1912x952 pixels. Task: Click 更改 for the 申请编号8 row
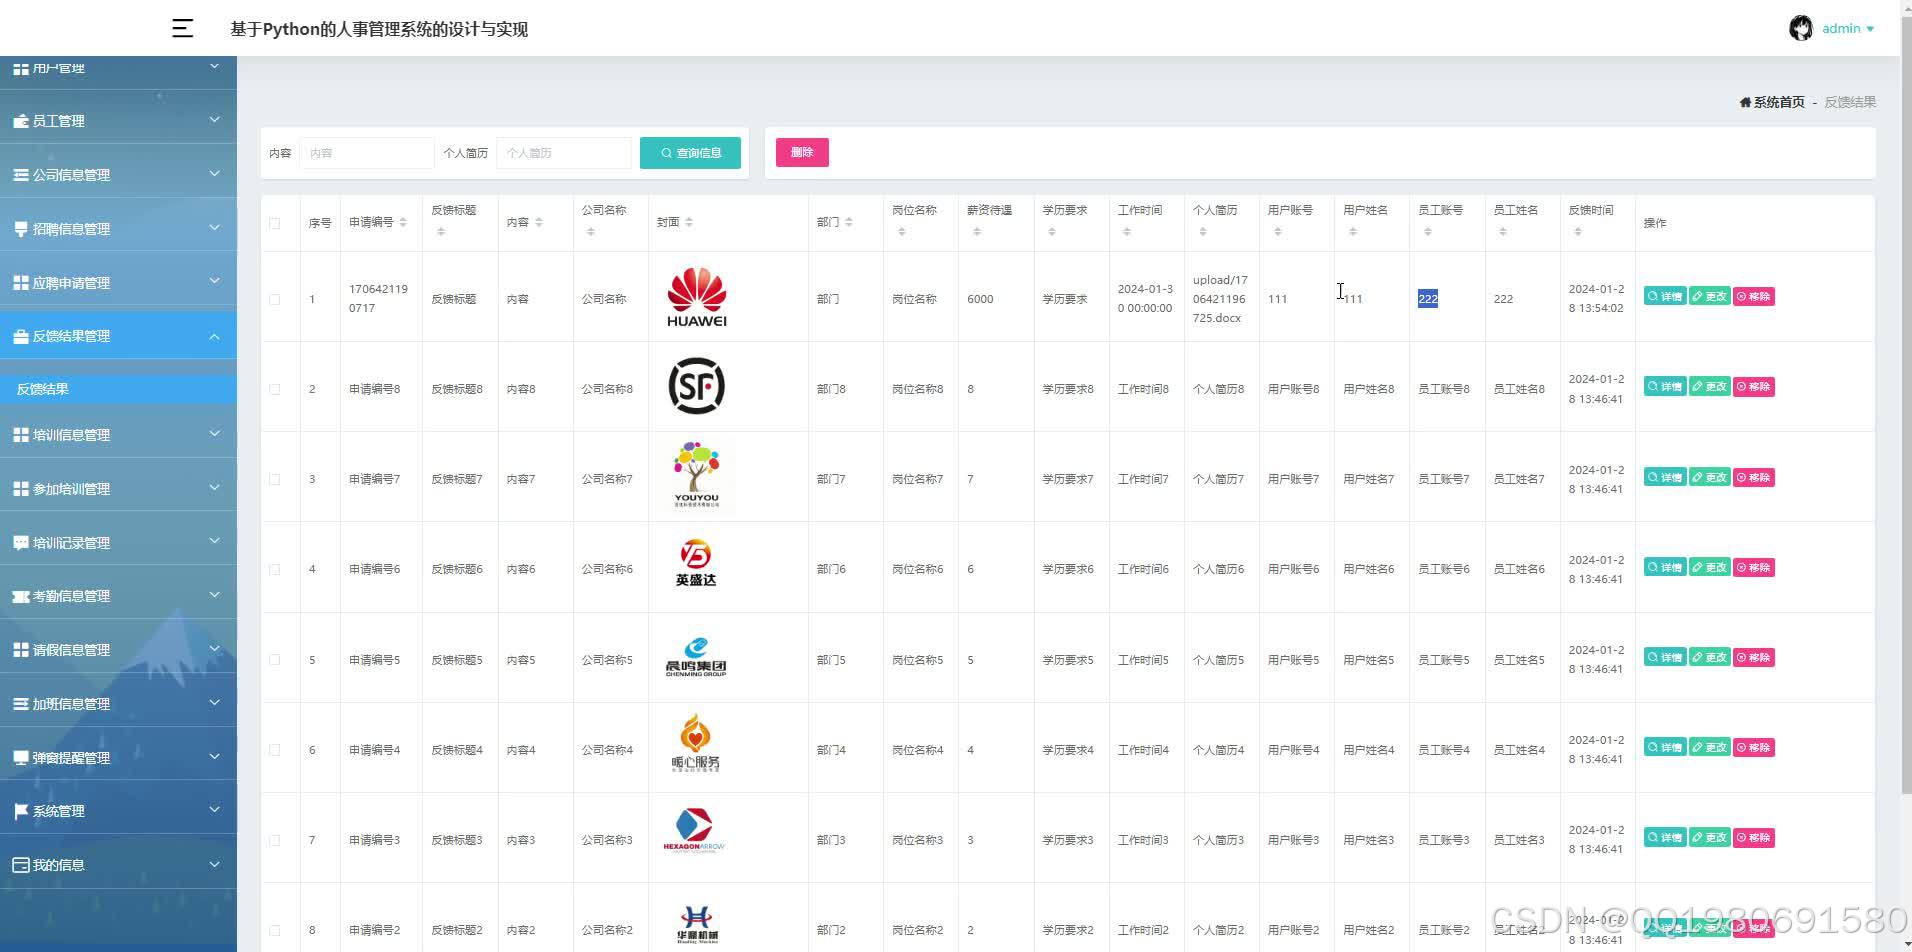point(1710,386)
